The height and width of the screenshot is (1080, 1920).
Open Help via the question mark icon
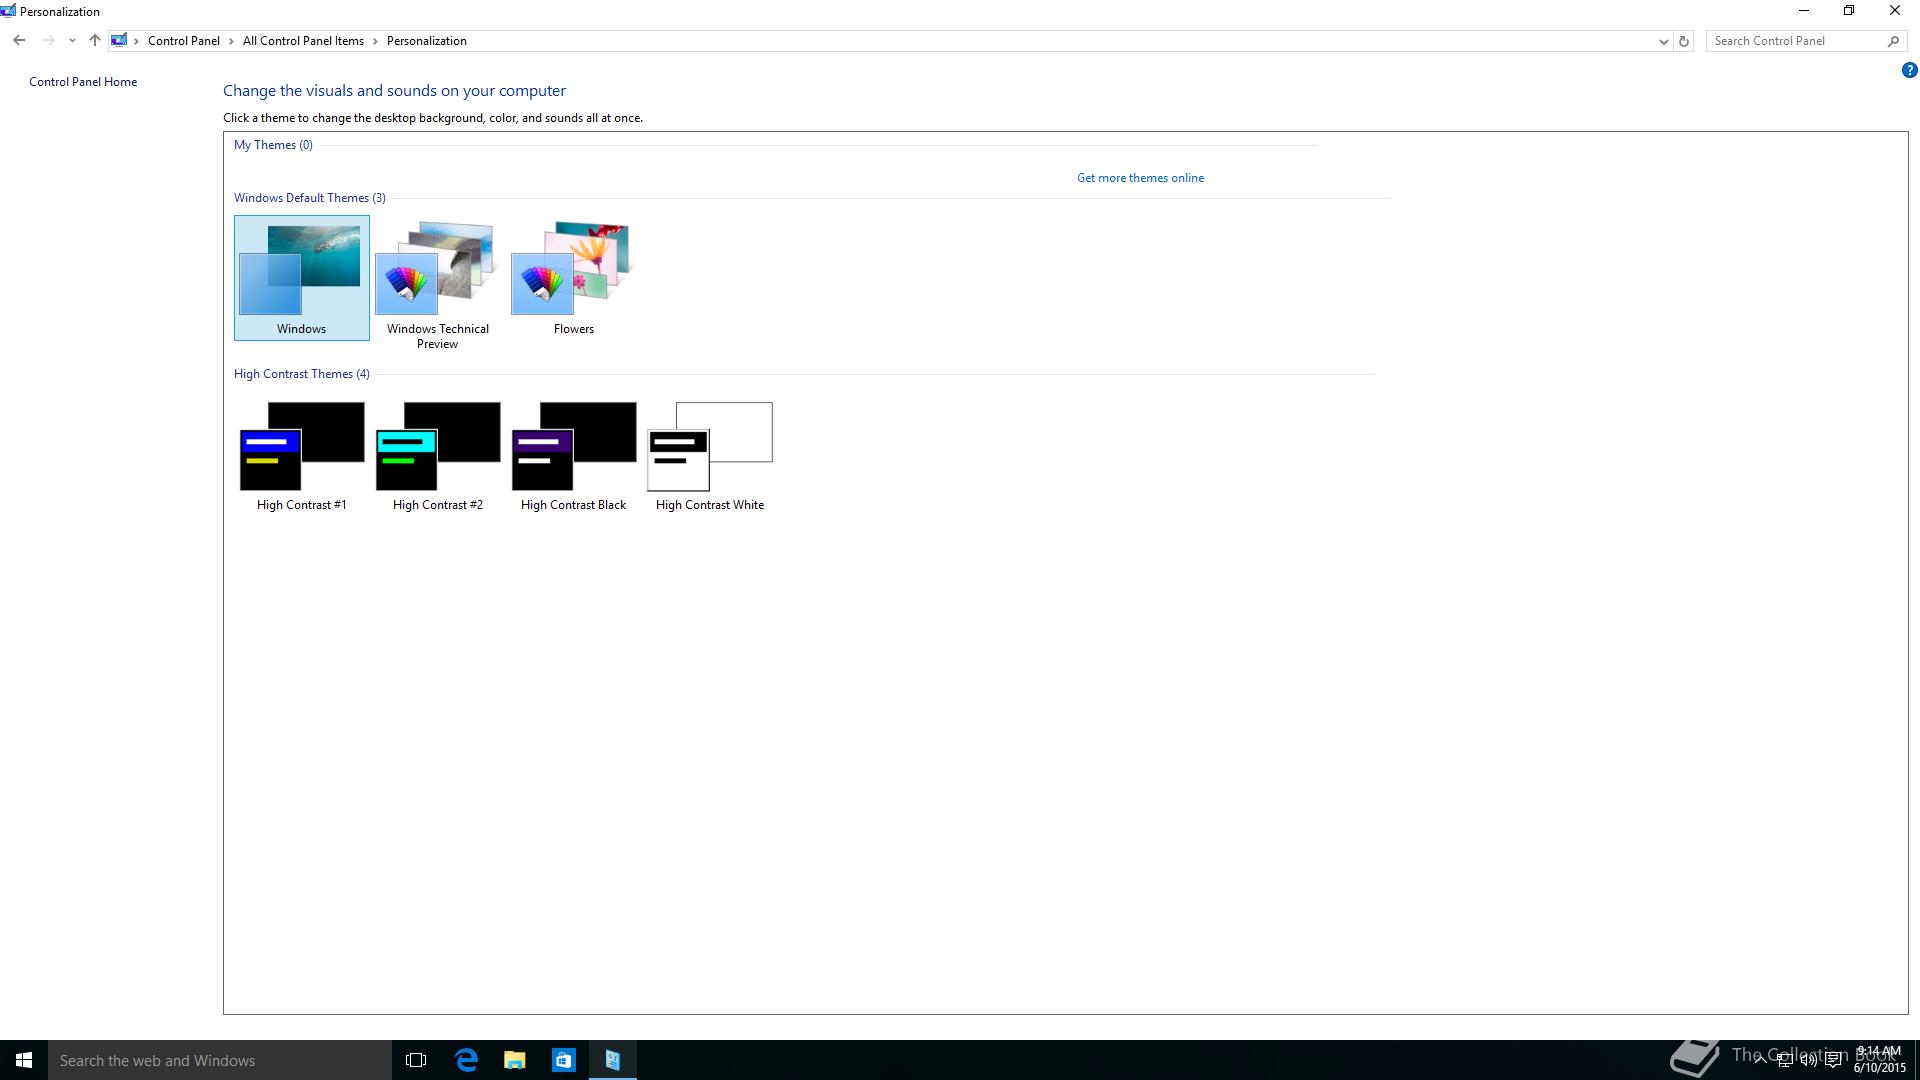1909,70
